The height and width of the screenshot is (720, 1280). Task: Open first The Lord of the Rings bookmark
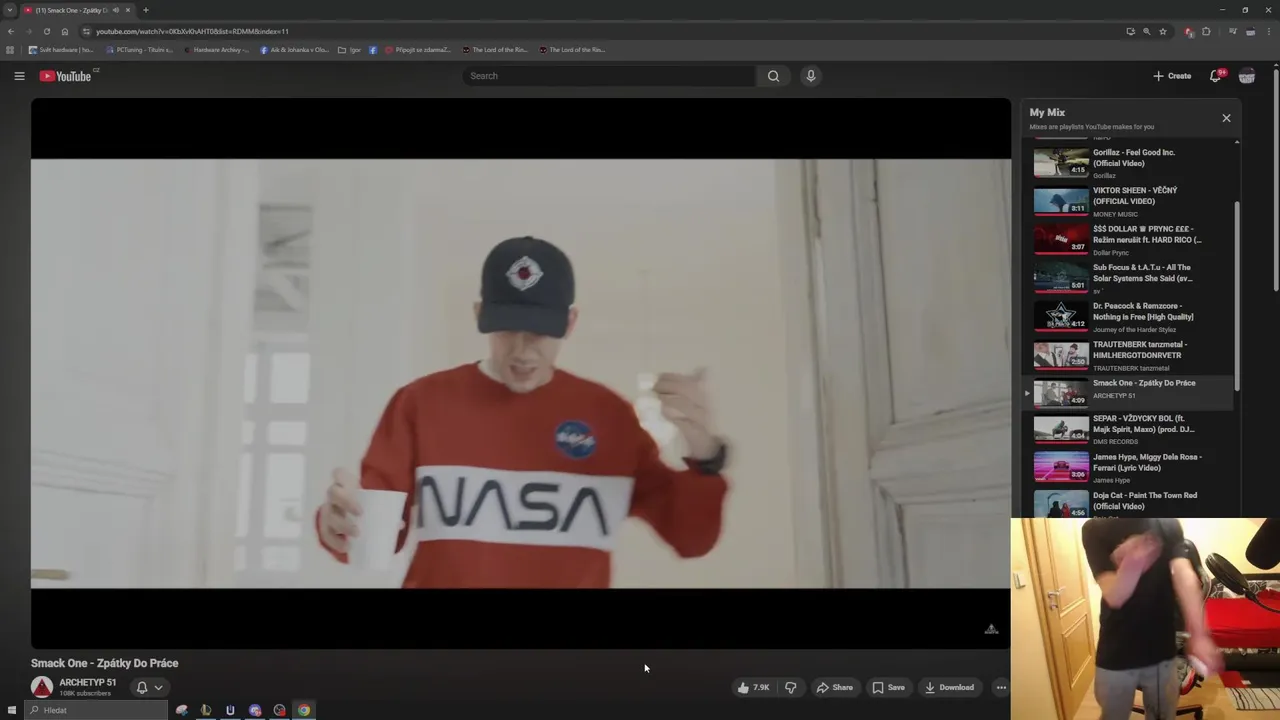pyautogui.click(x=494, y=50)
